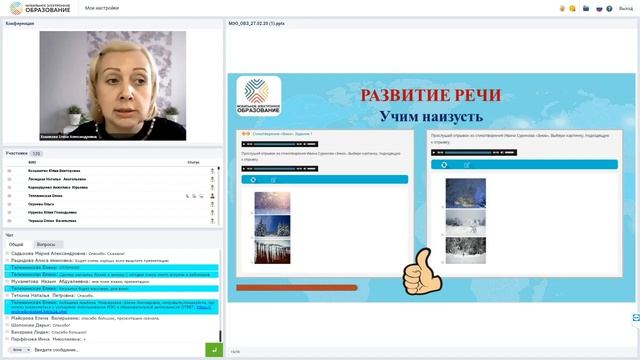
Task: Click the second audio progress bar, left slide panel
Action: click(x=275, y=169)
